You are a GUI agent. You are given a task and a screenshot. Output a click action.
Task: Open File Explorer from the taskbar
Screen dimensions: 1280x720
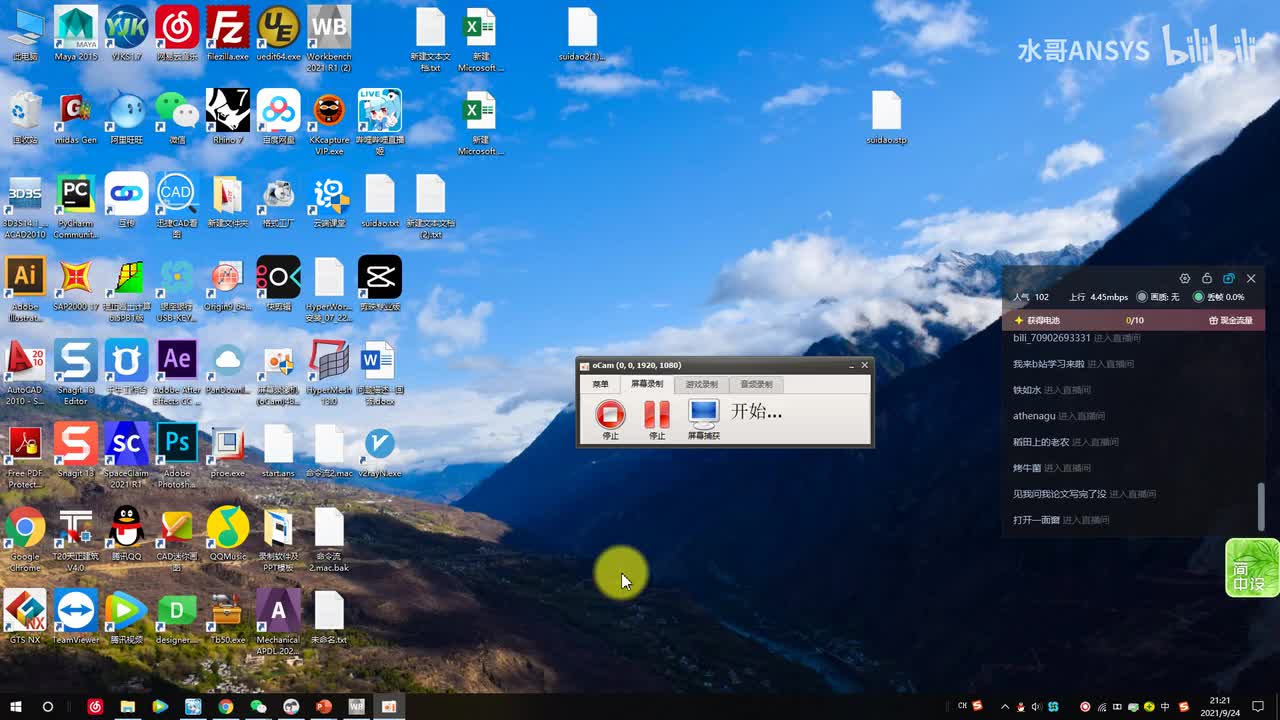127,706
